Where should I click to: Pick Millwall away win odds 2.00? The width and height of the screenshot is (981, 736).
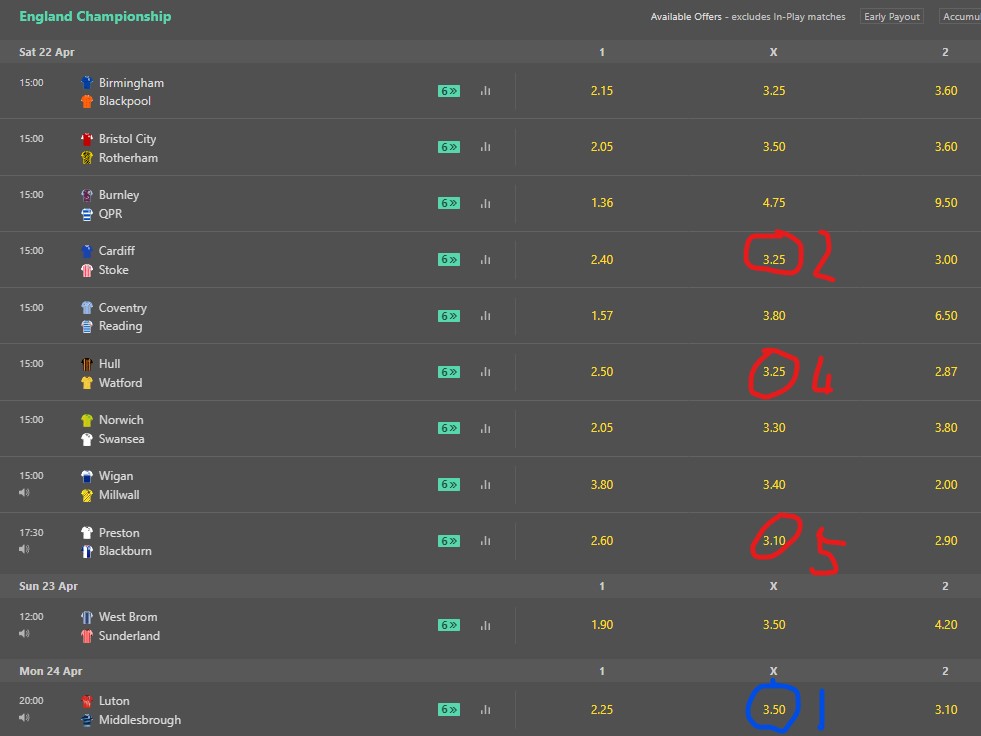[946, 484]
